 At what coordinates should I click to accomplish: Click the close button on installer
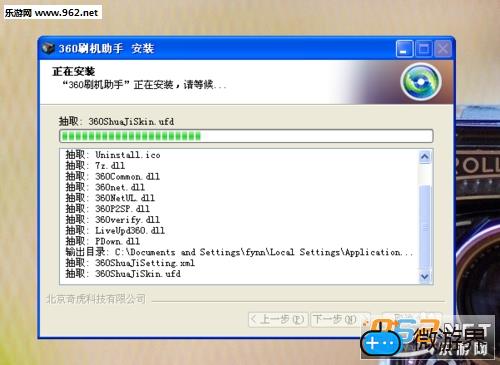click(443, 49)
